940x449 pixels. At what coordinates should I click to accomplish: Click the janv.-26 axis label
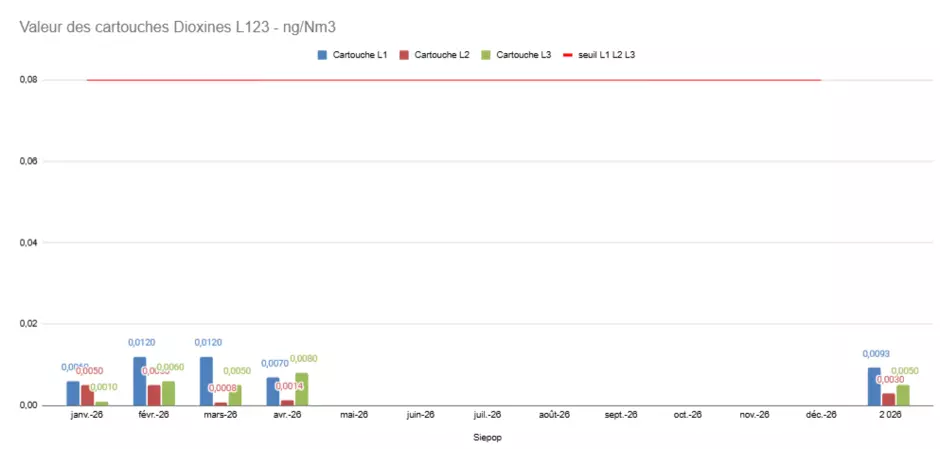(87, 414)
